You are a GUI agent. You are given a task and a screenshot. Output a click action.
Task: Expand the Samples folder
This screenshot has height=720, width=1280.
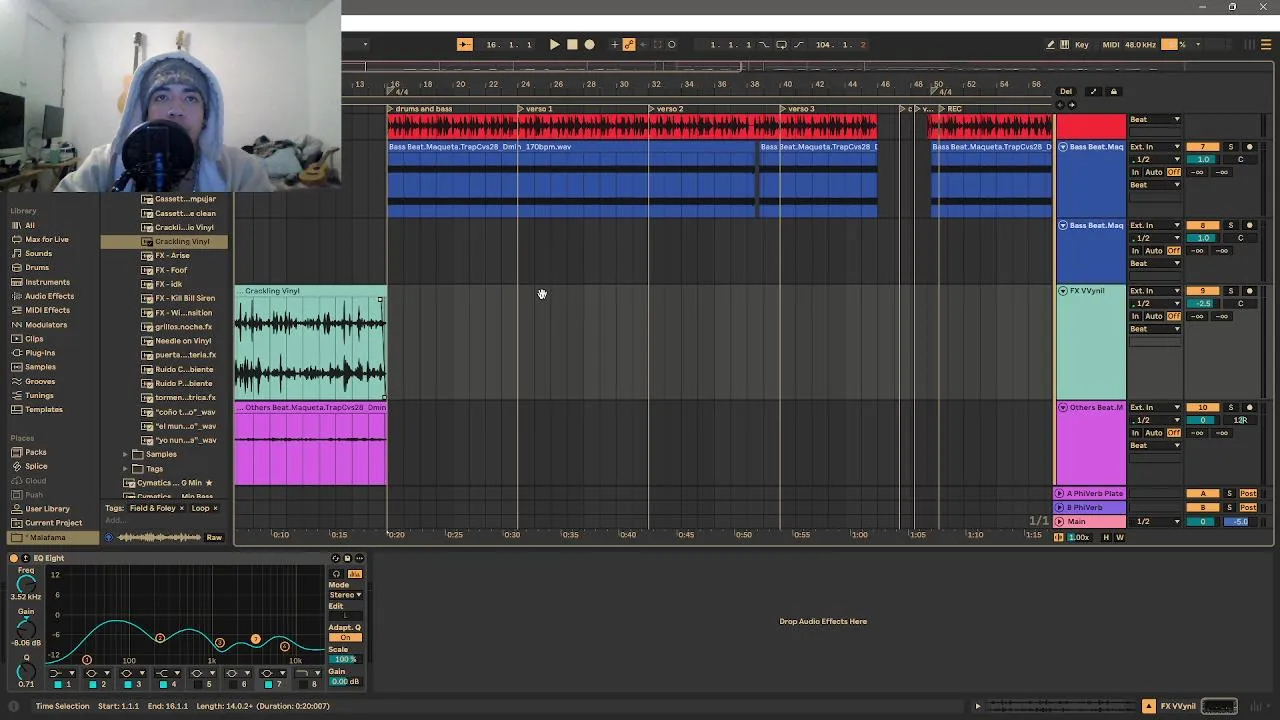(126, 454)
